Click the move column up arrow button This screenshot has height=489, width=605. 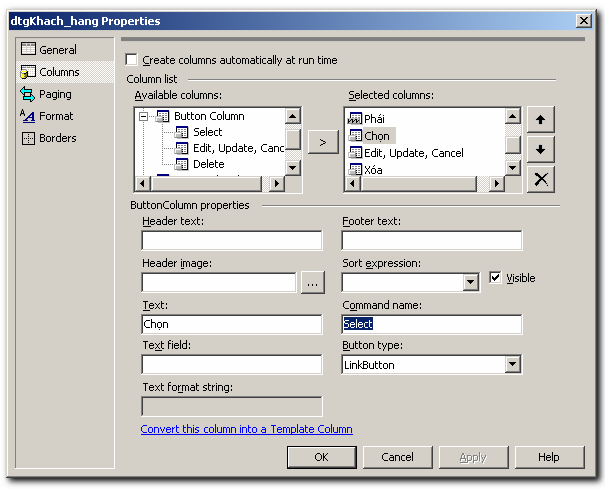coord(540,119)
